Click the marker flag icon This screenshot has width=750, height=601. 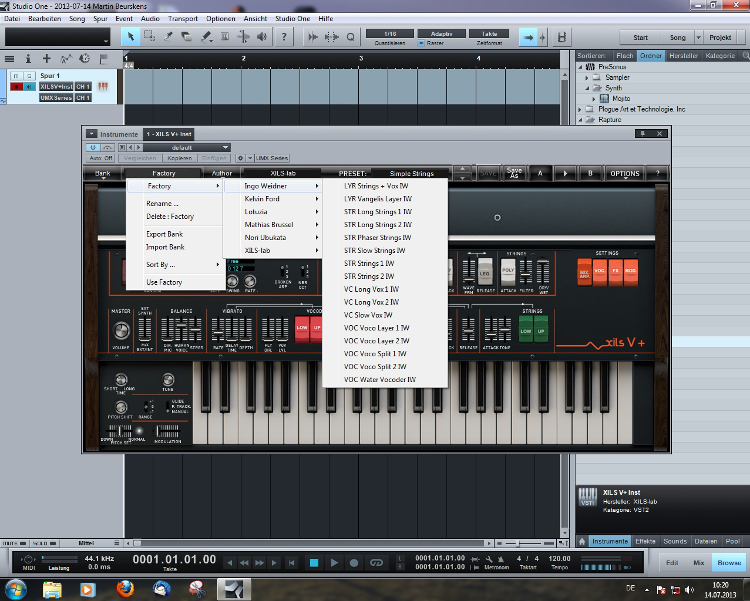[103, 59]
